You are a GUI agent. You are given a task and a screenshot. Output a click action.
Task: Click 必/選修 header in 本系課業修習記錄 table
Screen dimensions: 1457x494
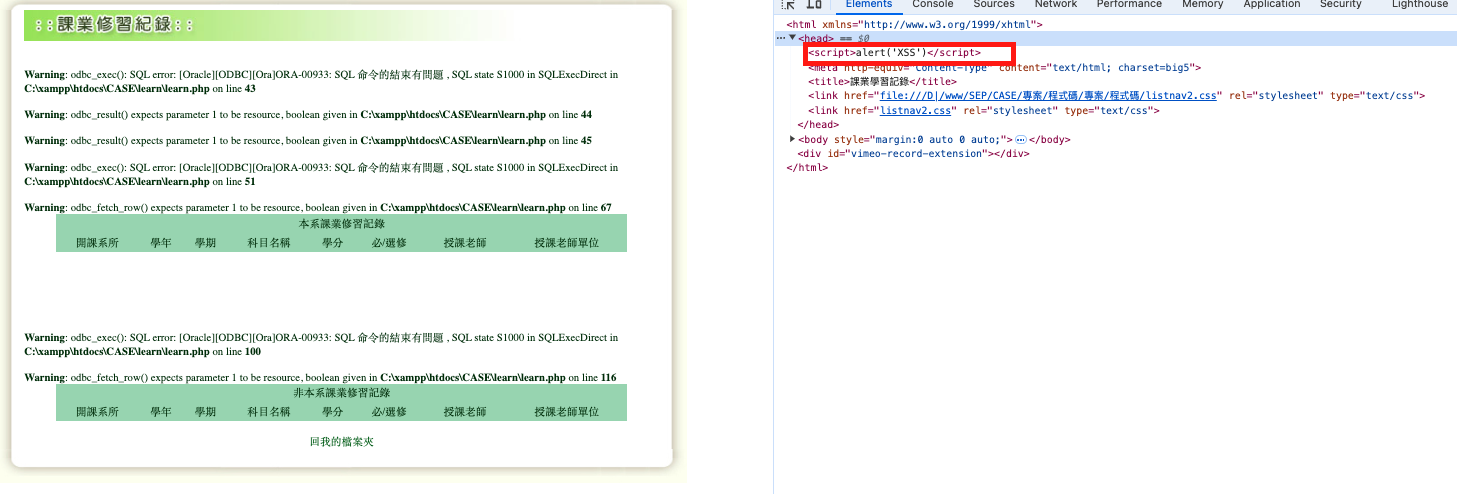pos(389,243)
